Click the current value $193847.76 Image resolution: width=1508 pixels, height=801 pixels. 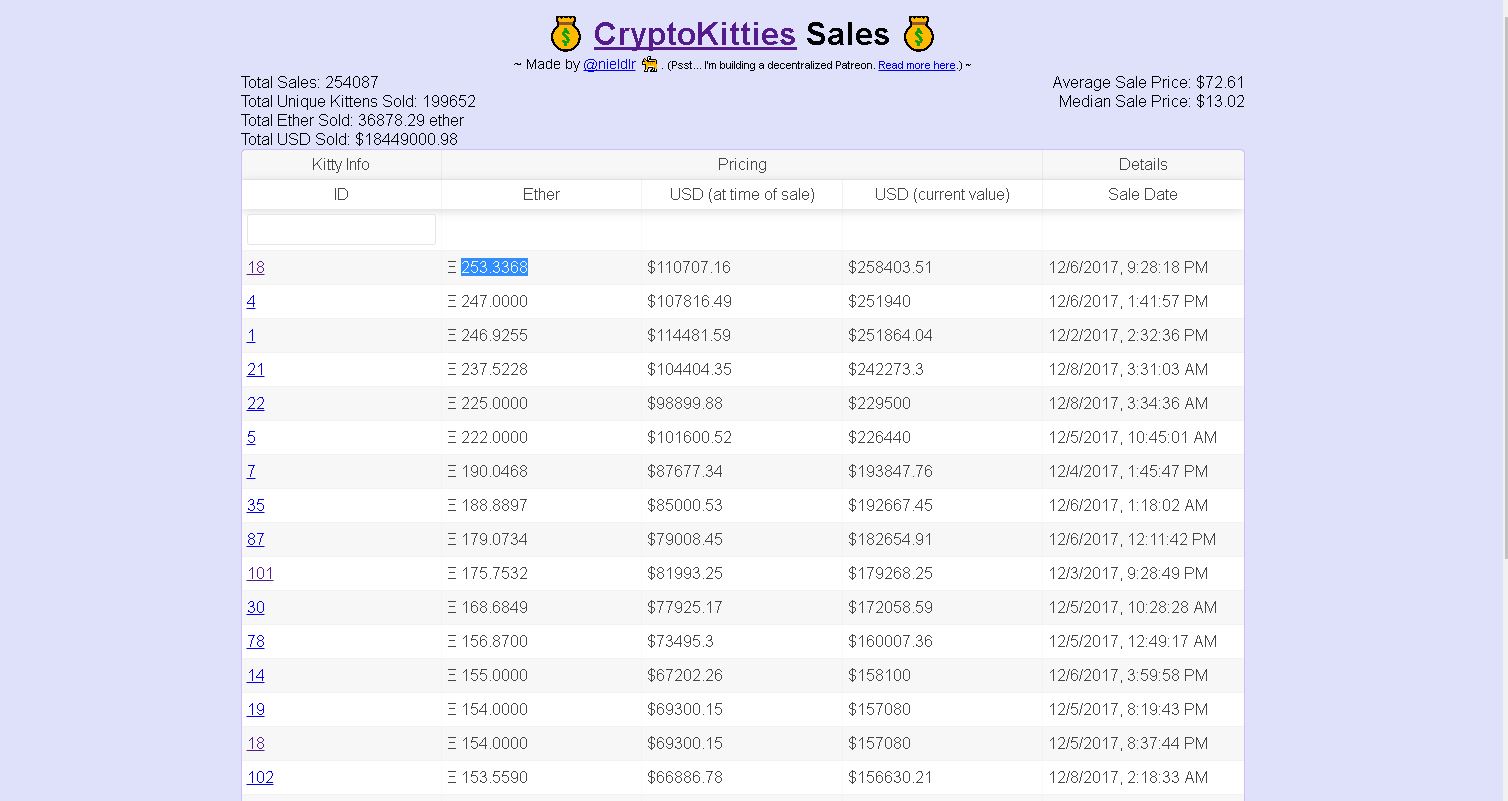click(x=890, y=471)
